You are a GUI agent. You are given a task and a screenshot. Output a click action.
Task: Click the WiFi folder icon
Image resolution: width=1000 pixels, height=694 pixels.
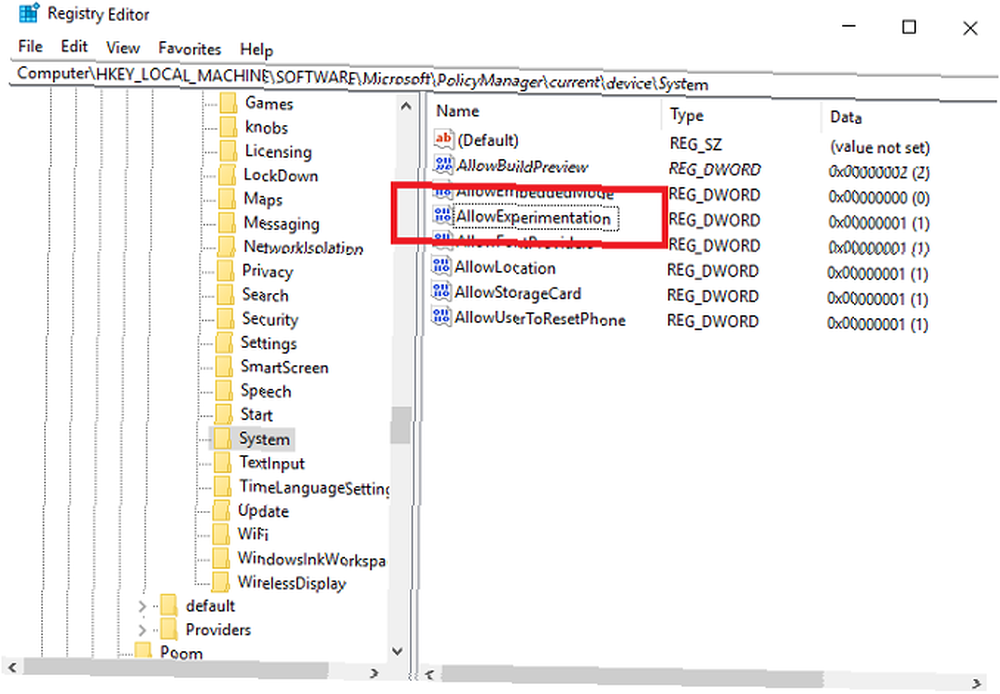(x=221, y=534)
